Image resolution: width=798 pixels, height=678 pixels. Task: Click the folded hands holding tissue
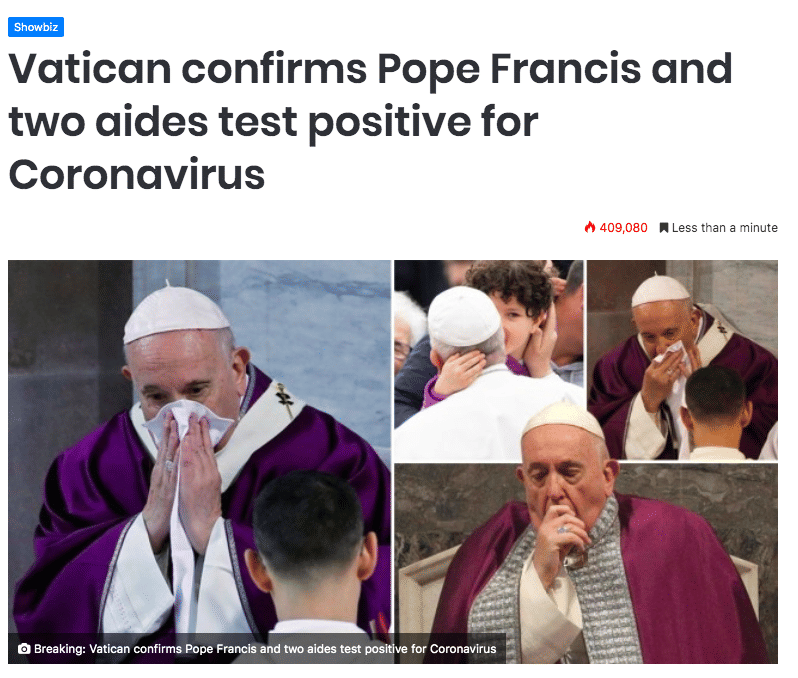tap(182, 473)
